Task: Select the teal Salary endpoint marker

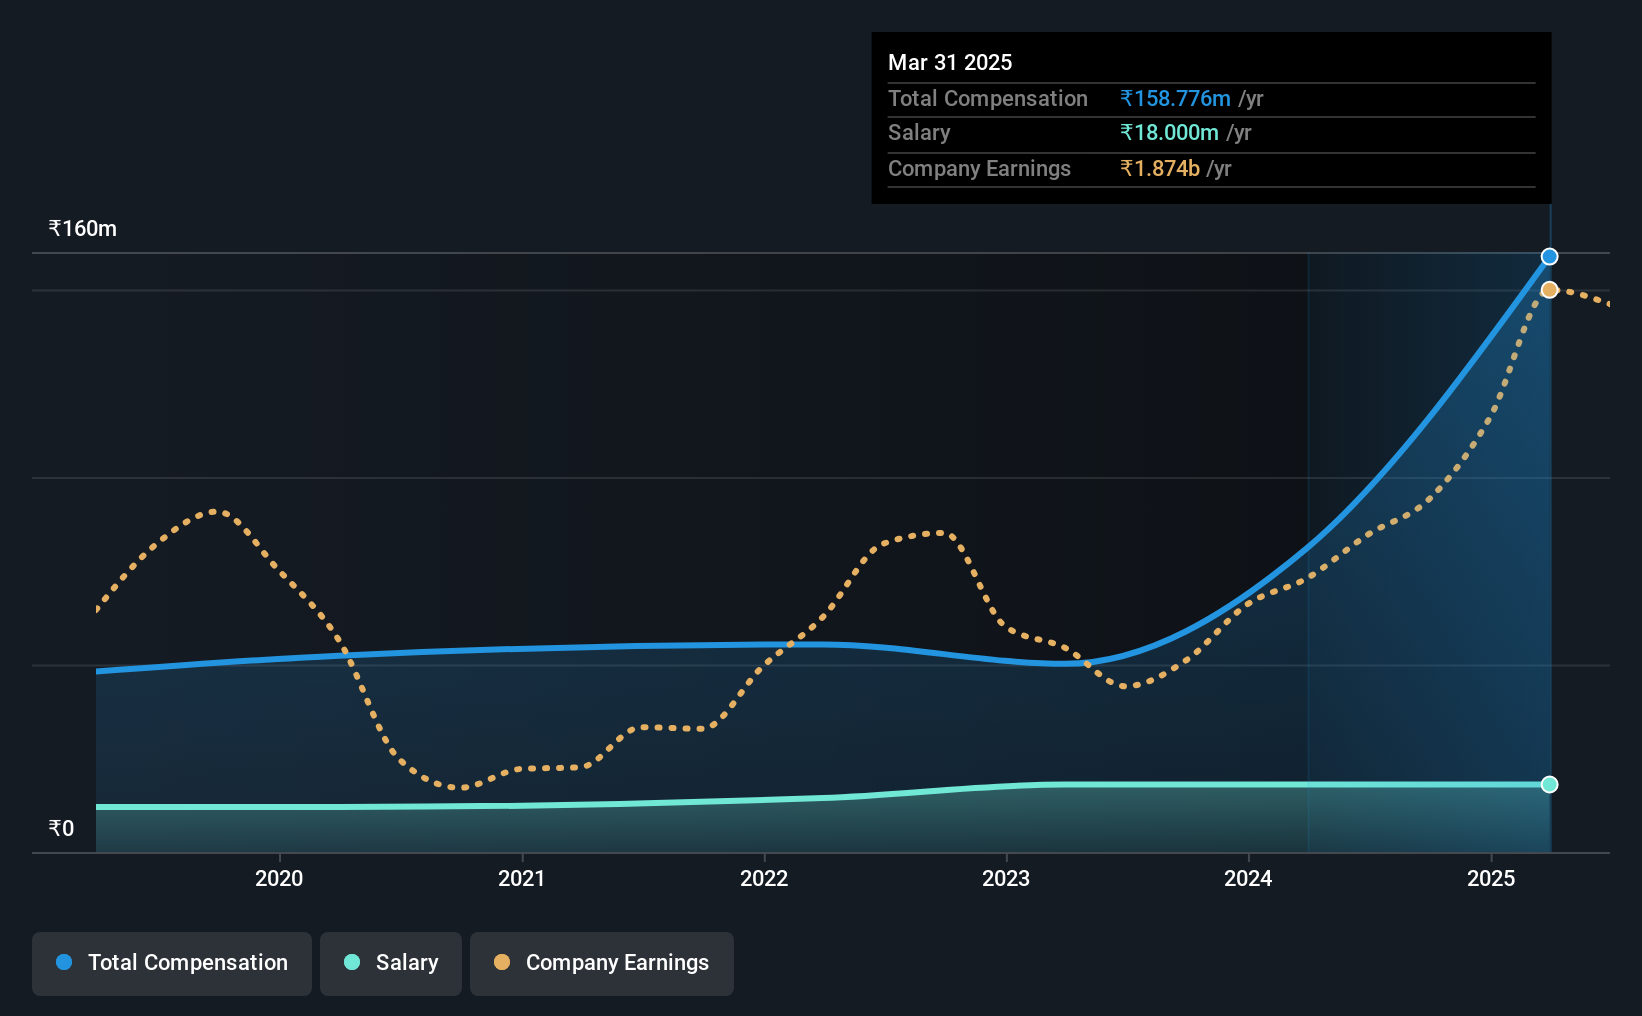Action: (1549, 784)
